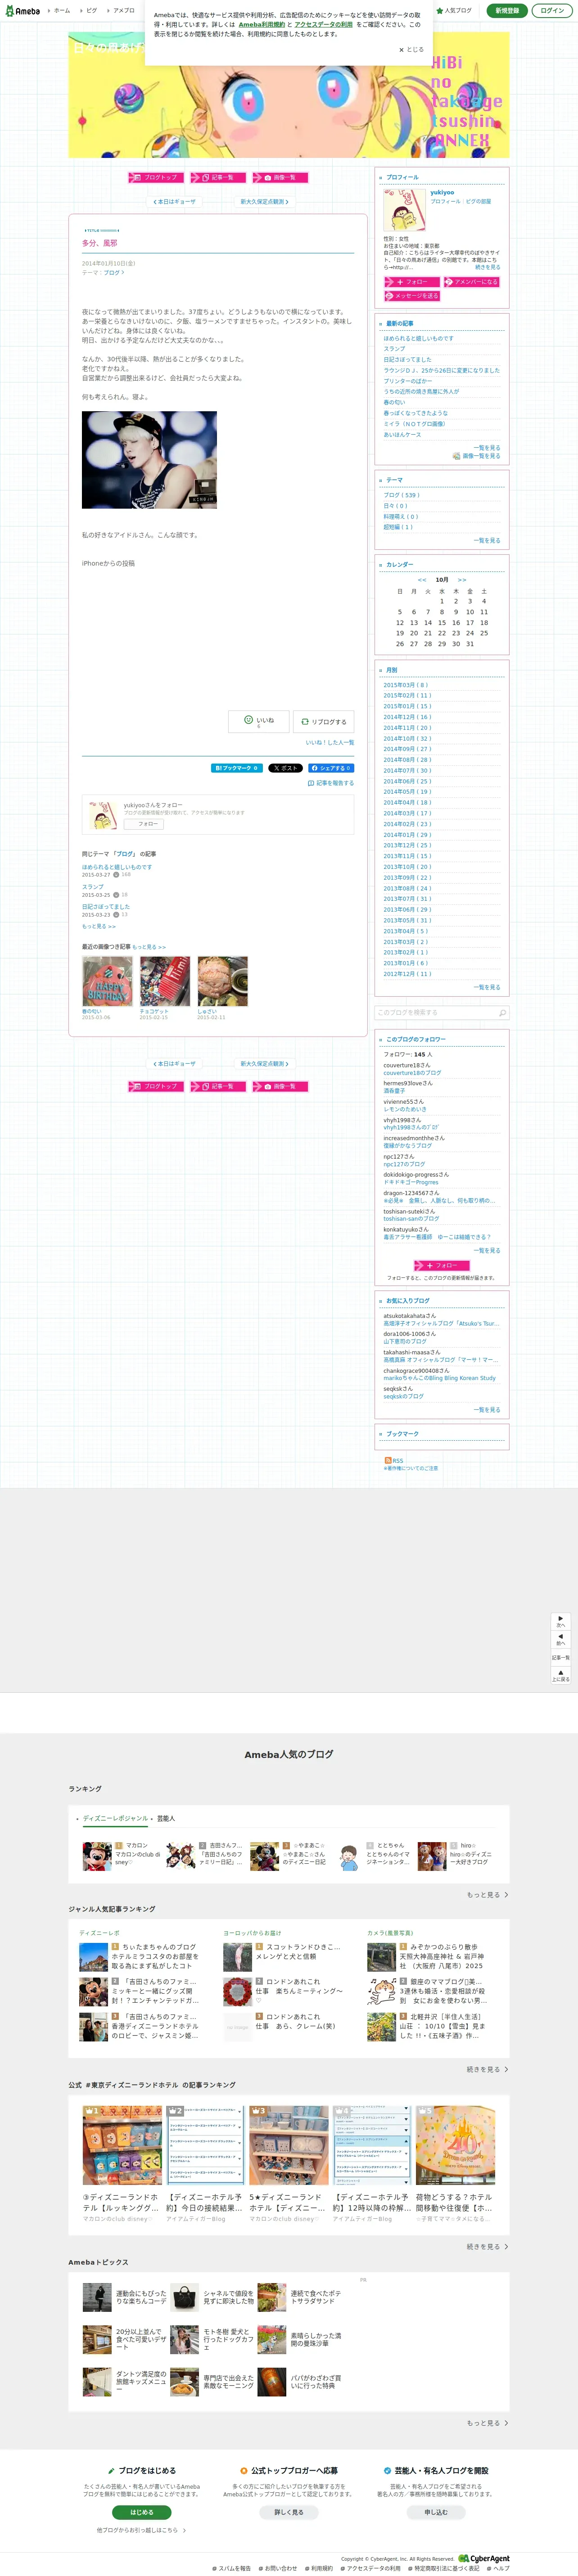This screenshot has height=2576, width=578.
Task: Click the リブログする button
Action: 323,721
